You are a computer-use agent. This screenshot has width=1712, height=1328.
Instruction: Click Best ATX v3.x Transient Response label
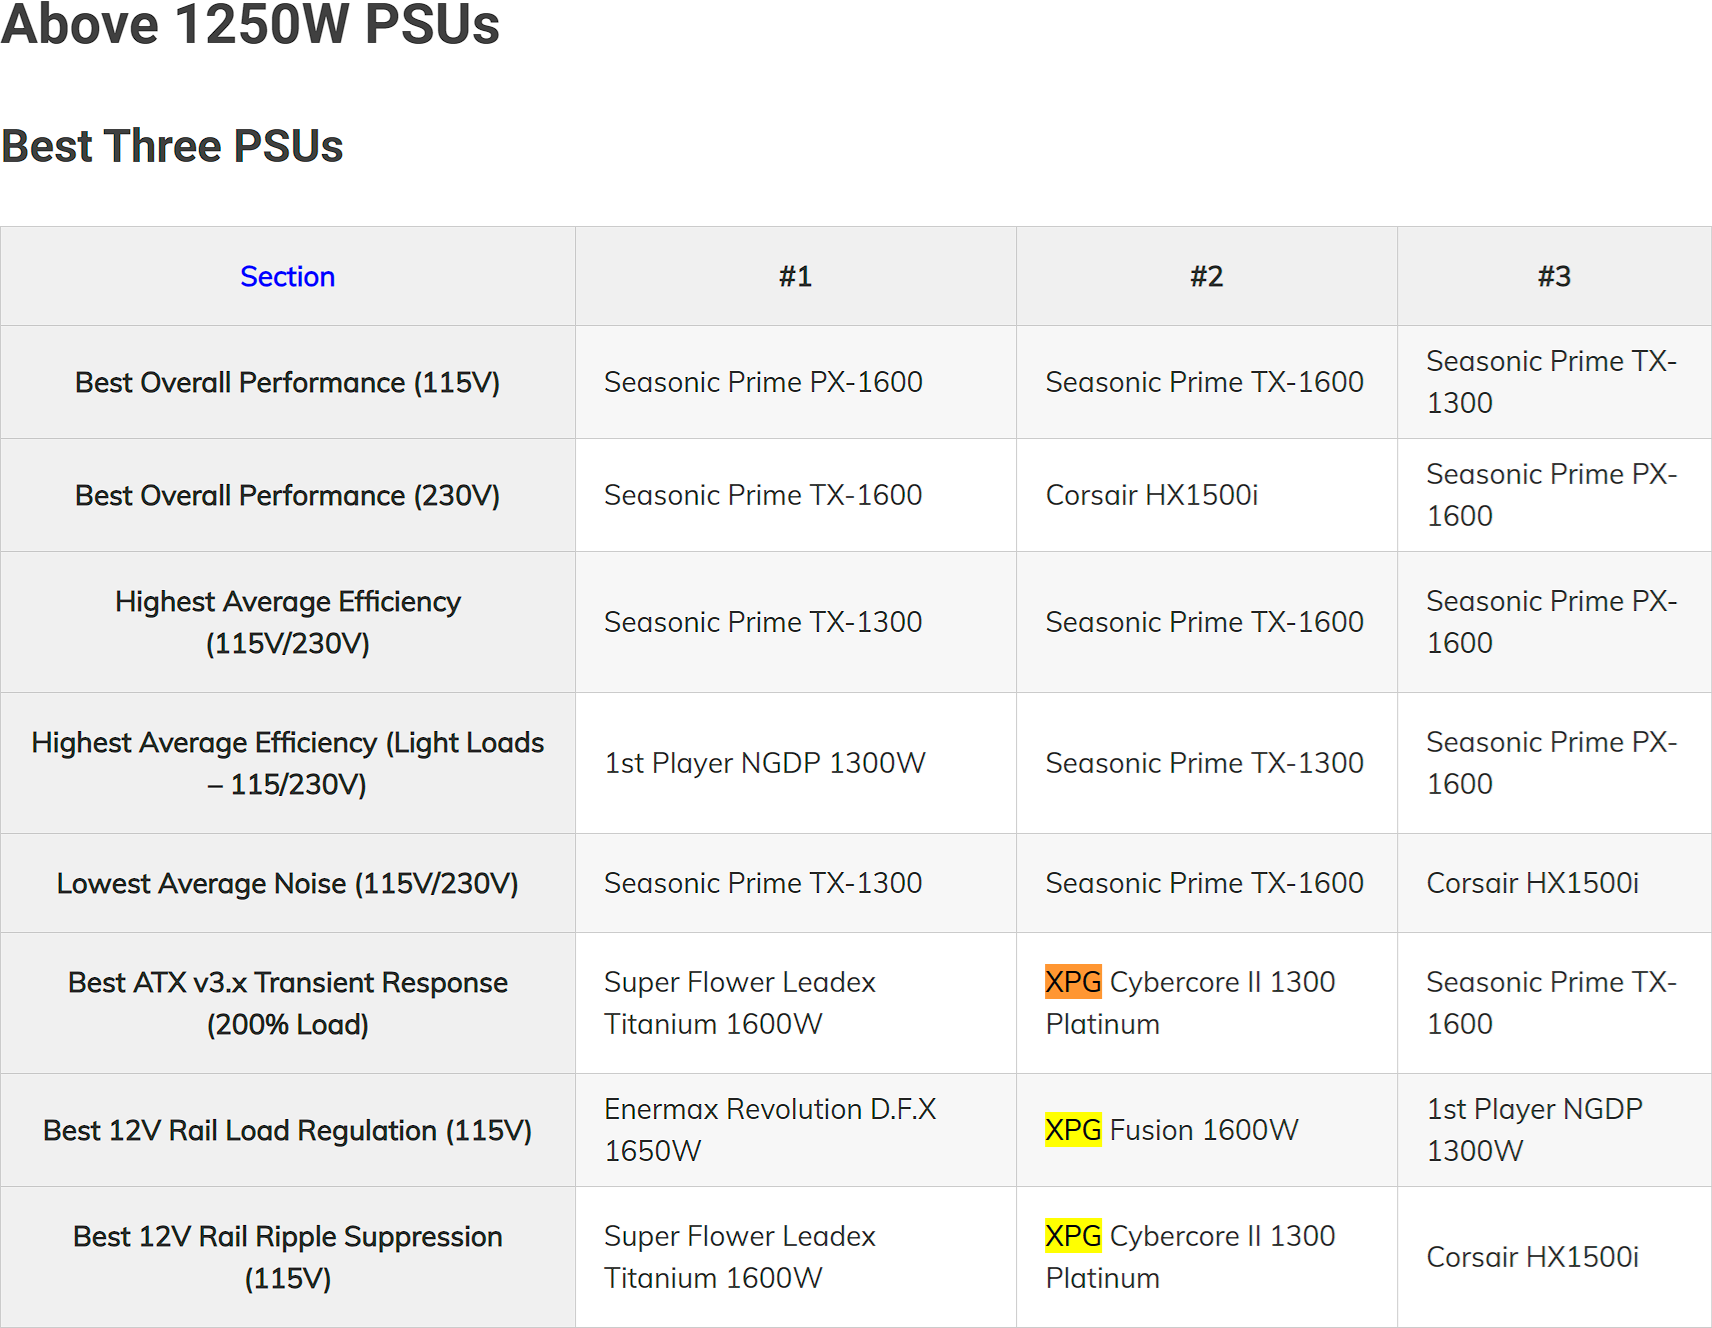click(287, 1004)
